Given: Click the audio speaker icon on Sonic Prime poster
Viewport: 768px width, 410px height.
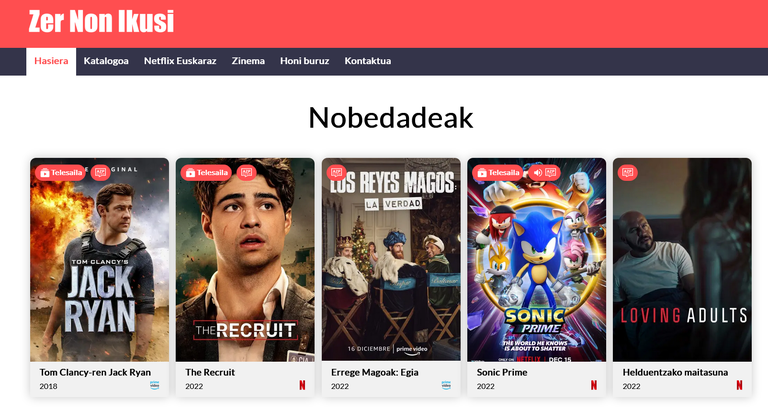Looking at the screenshot, I should click(538, 172).
